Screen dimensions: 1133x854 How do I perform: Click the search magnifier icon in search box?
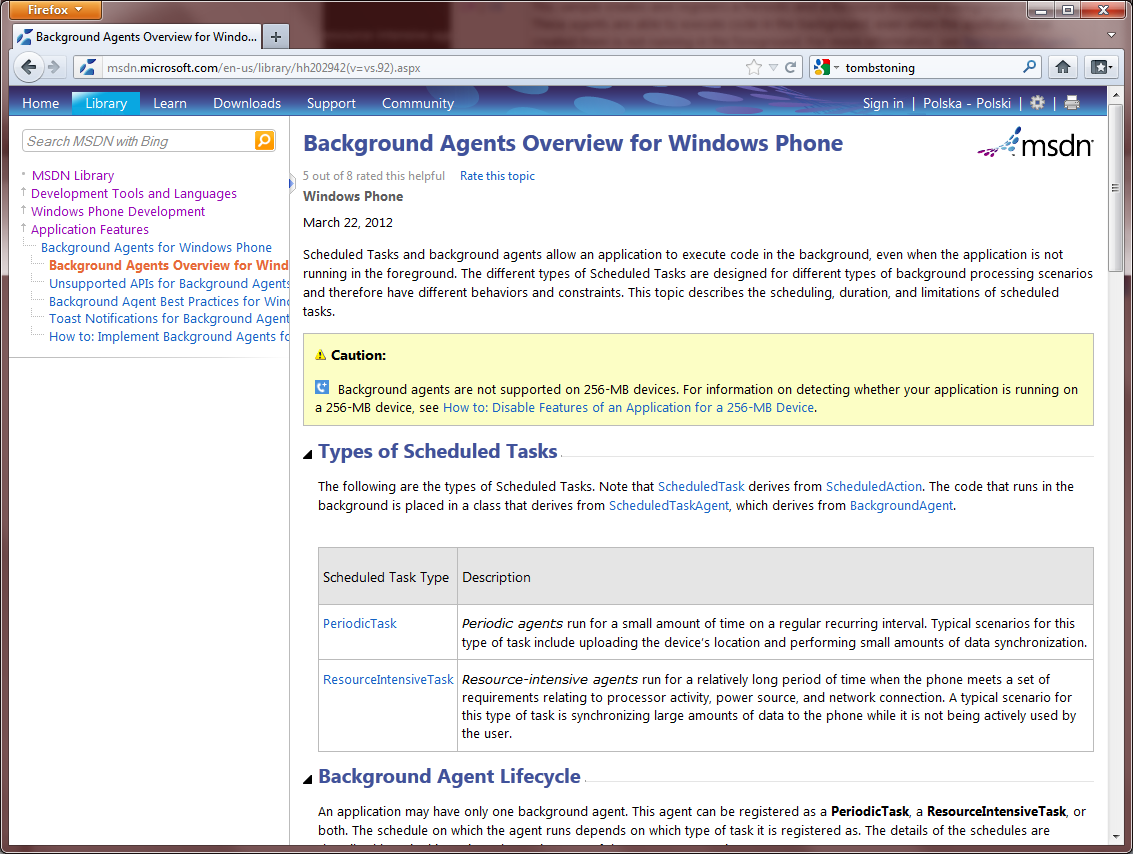click(x=1030, y=66)
